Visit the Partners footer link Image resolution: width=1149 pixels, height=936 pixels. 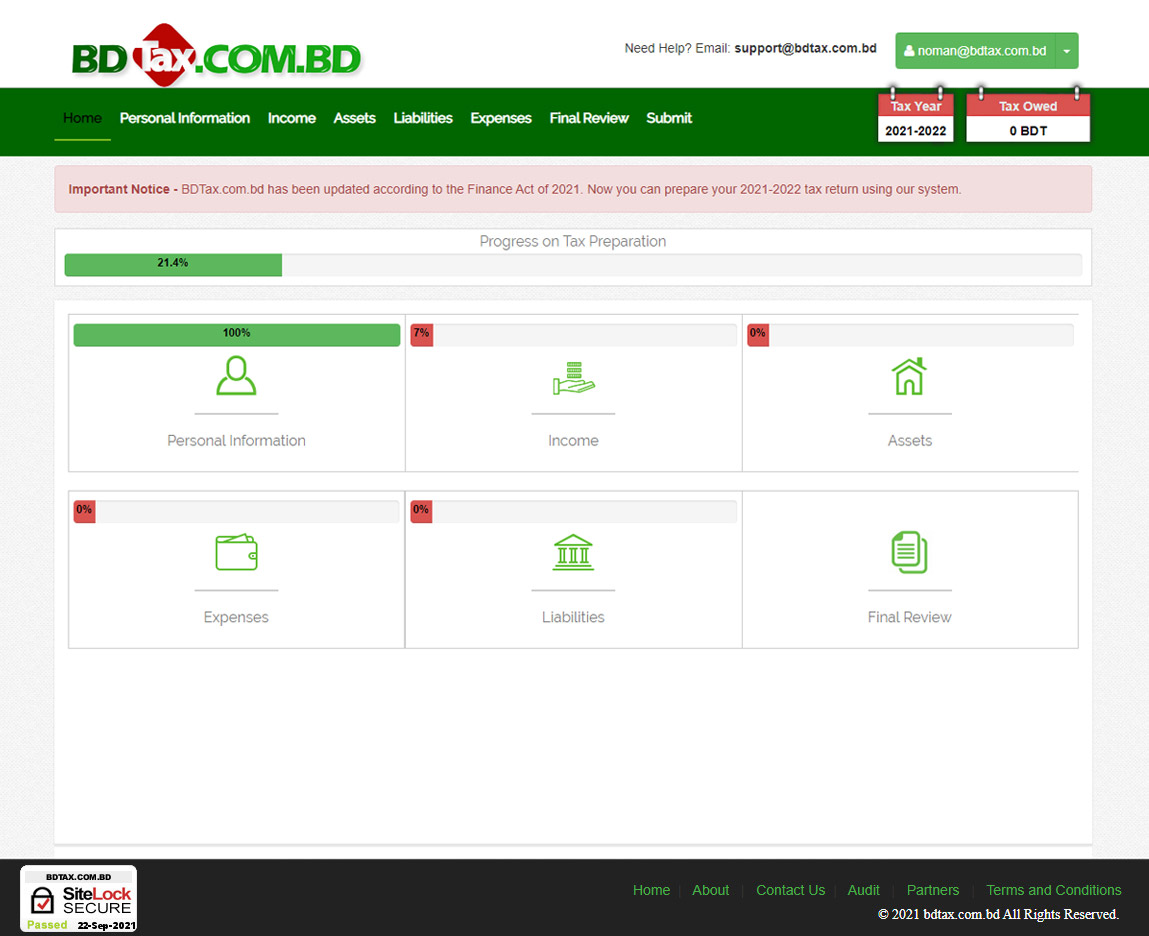point(933,890)
